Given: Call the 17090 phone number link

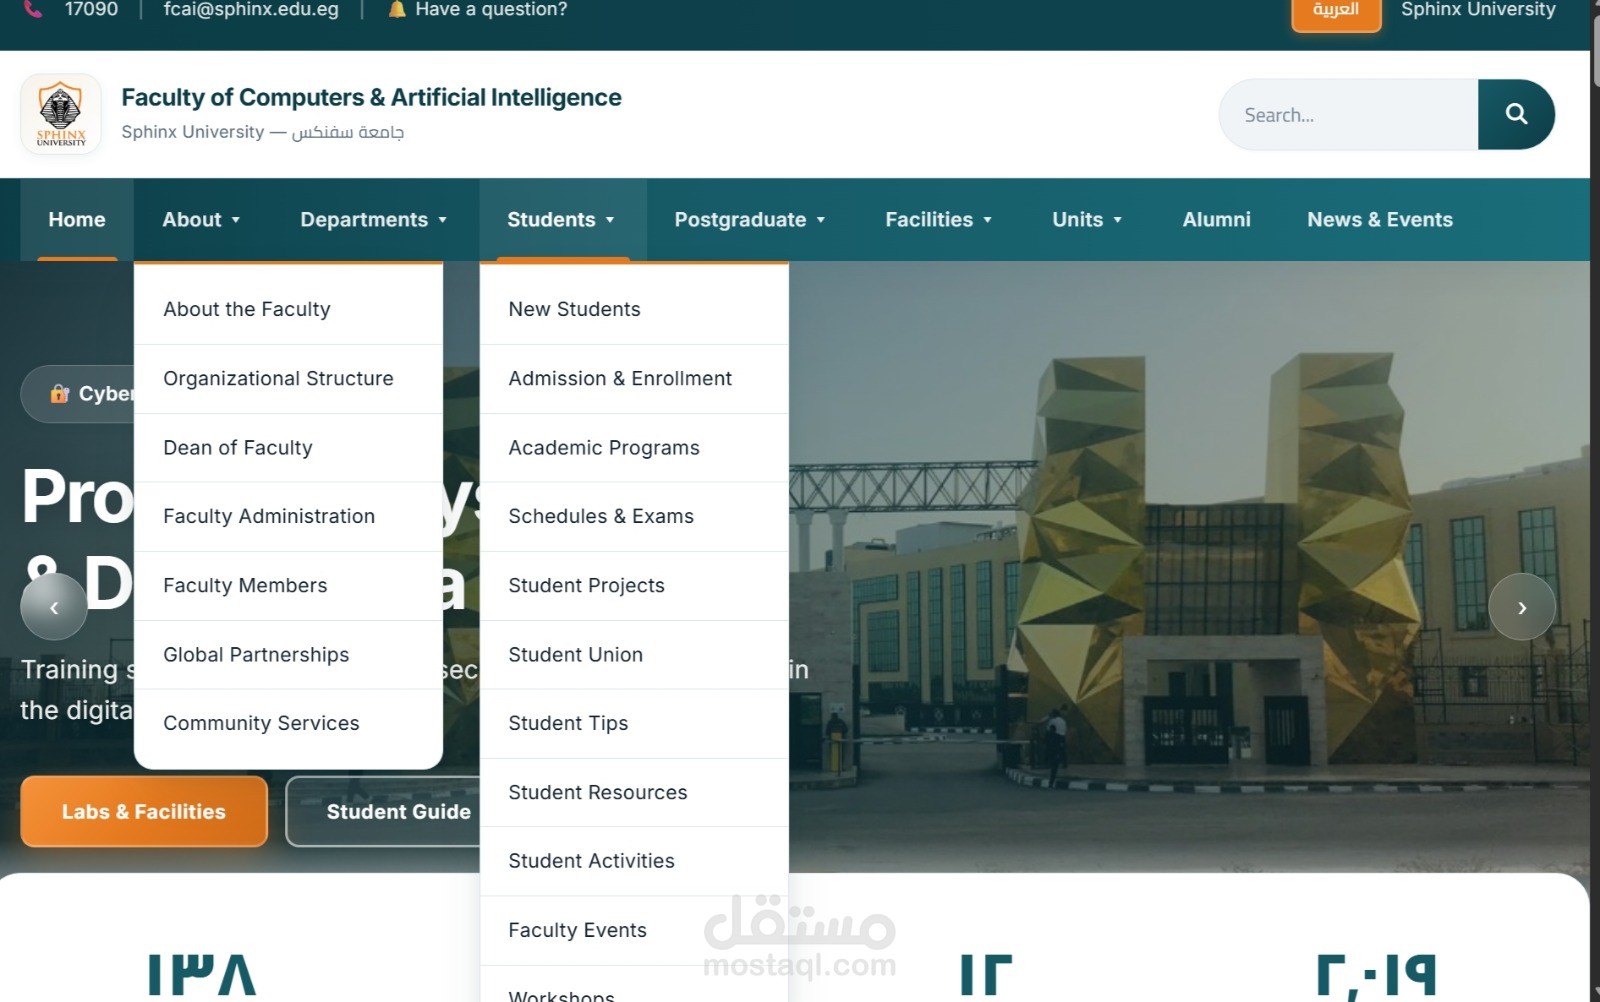Looking at the screenshot, I should (91, 9).
